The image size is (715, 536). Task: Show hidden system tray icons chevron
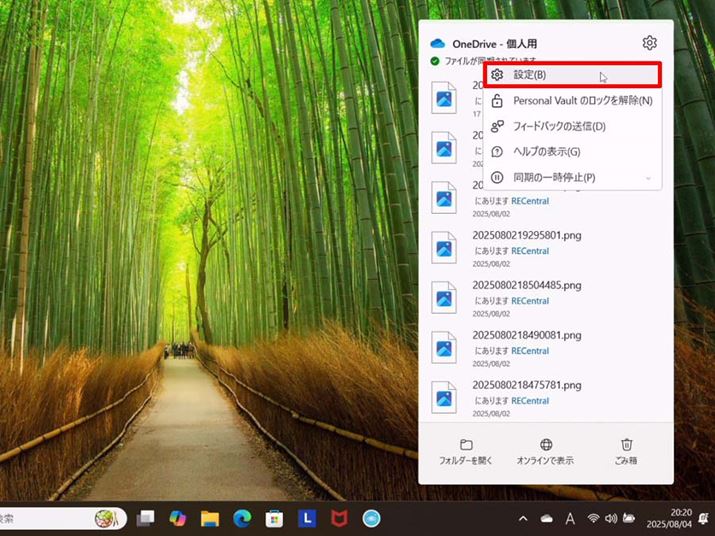tap(522, 518)
